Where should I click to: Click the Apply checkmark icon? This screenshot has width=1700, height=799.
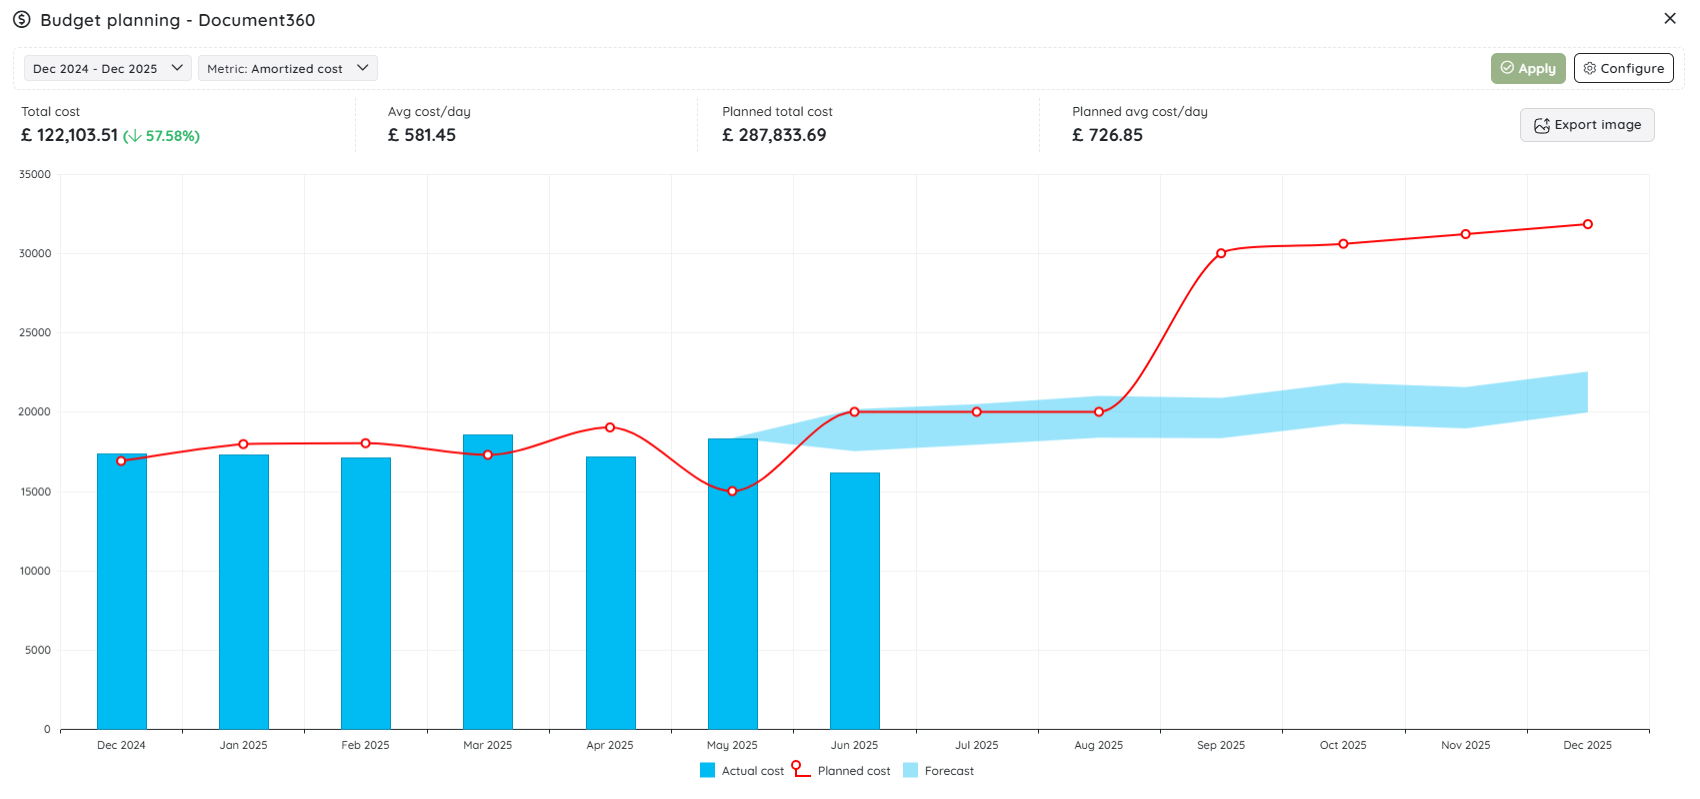[1507, 68]
